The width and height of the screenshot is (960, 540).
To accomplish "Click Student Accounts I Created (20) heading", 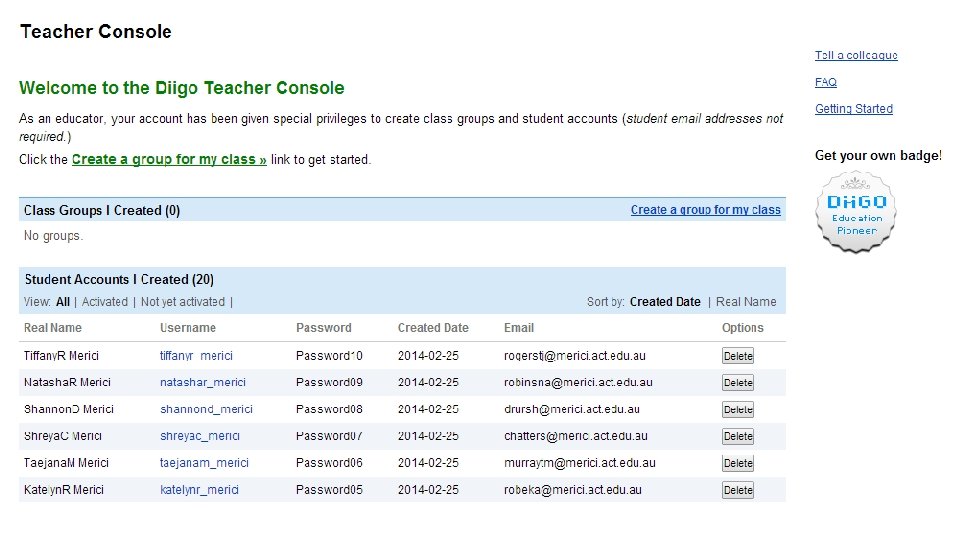I will [119, 280].
